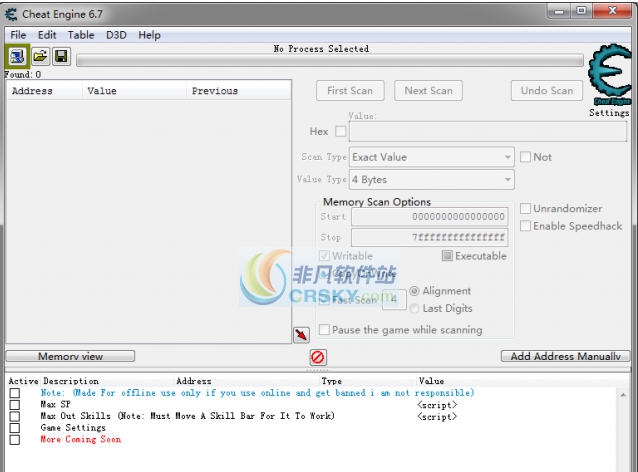Open the D3D menu

tap(116, 35)
